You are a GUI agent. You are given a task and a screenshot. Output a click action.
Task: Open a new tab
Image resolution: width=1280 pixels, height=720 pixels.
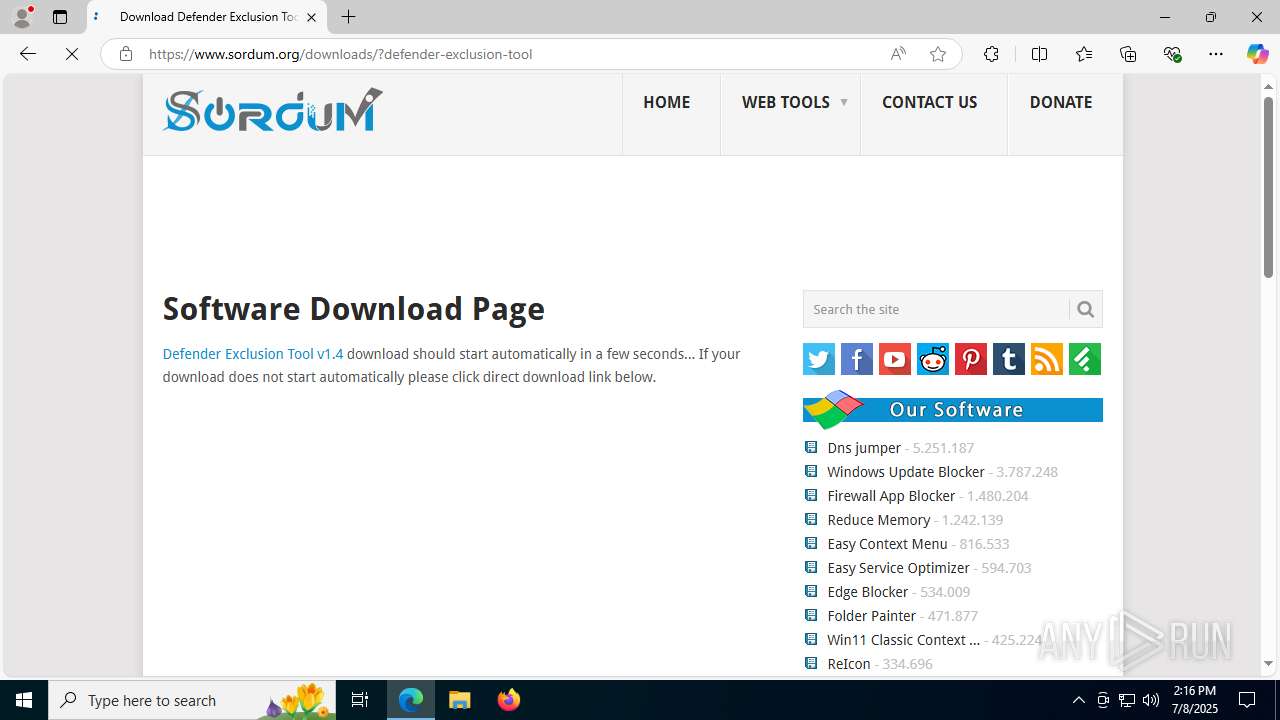(x=348, y=17)
